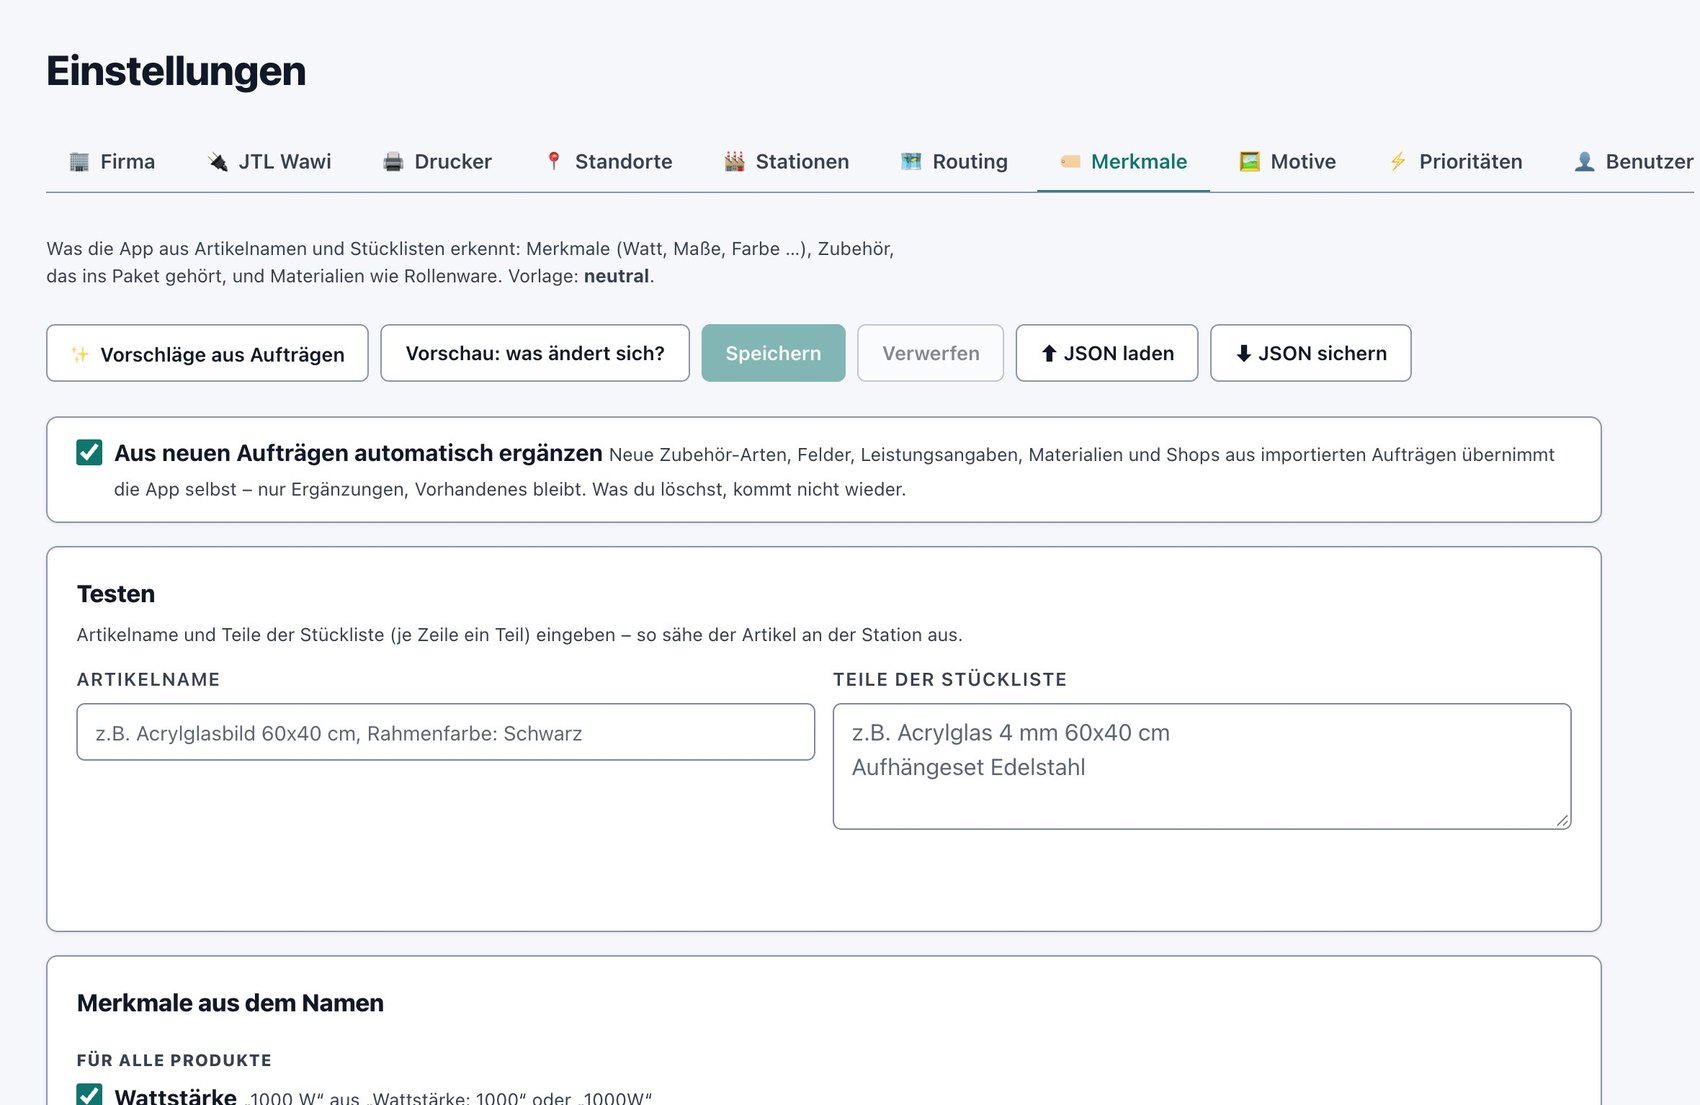Click the download arrow in JSON sichern
The image size is (1700, 1105).
(1243, 353)
